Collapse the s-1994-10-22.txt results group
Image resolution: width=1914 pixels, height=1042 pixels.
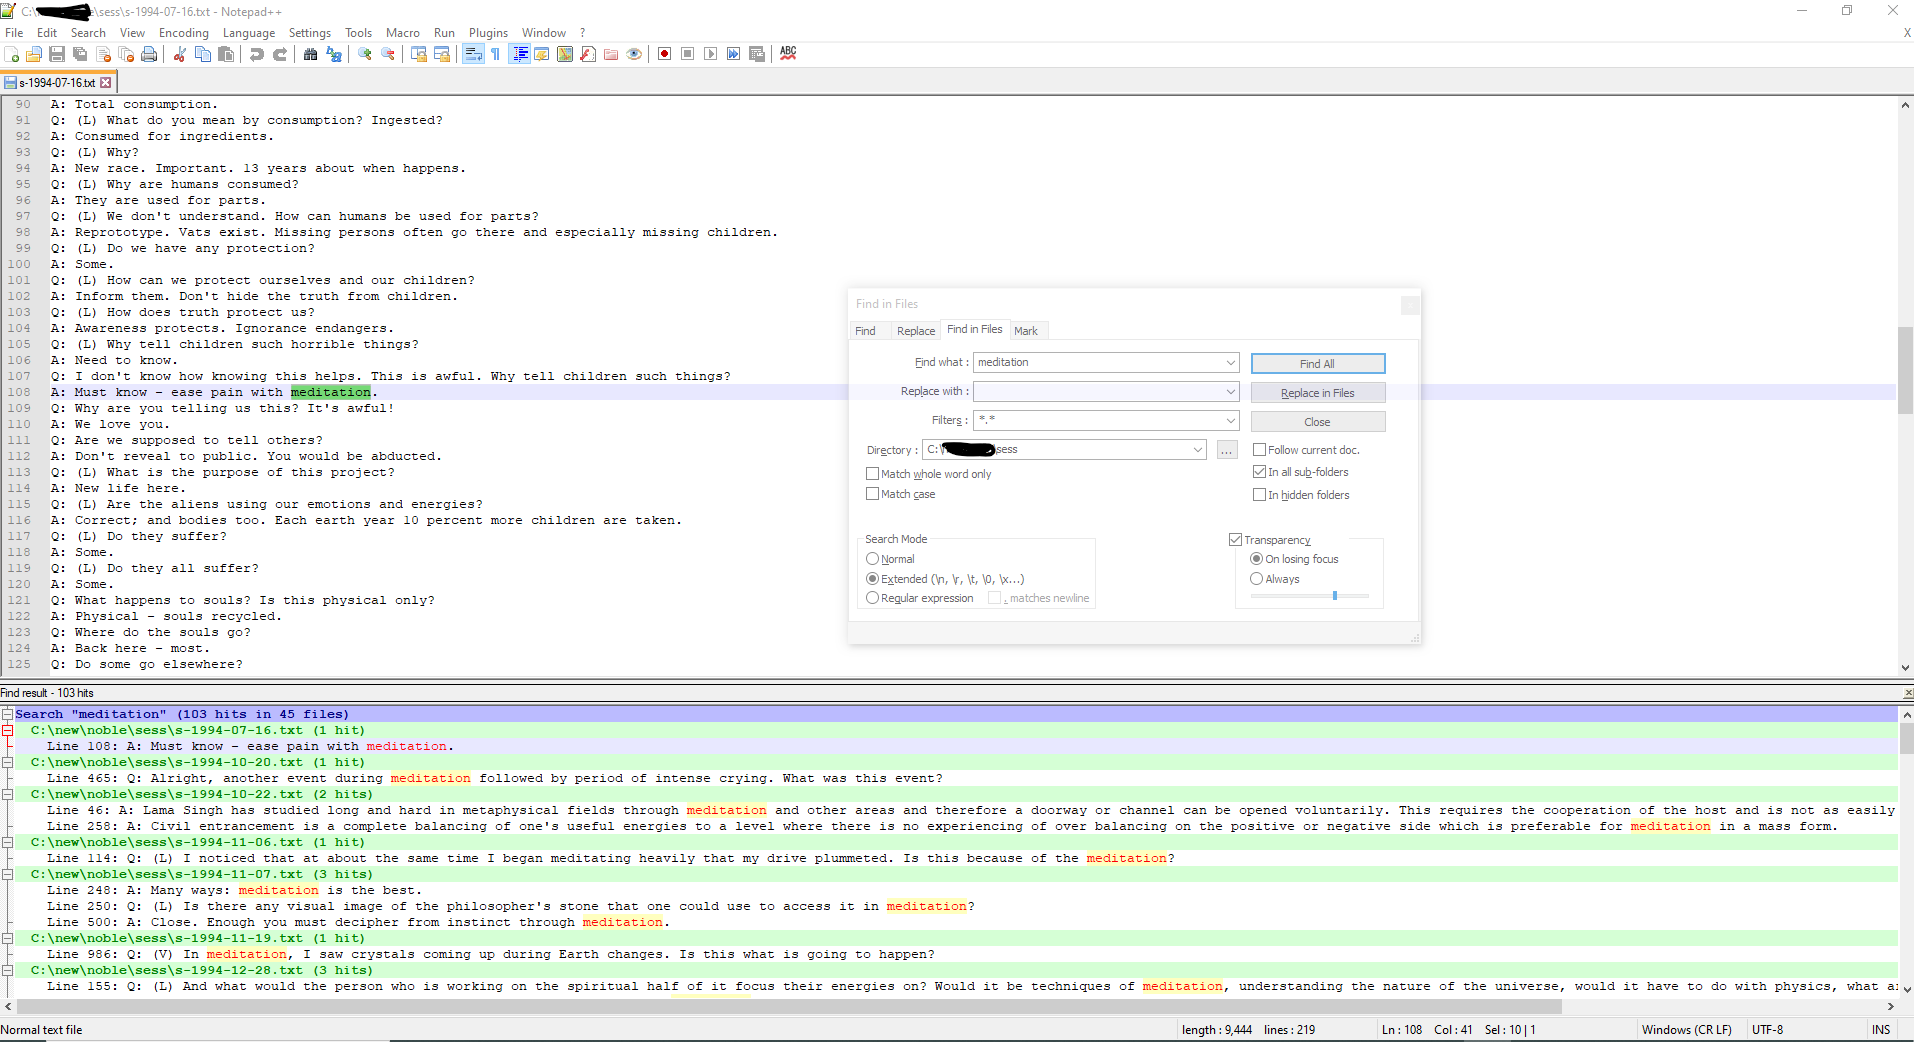coord(7,795)
